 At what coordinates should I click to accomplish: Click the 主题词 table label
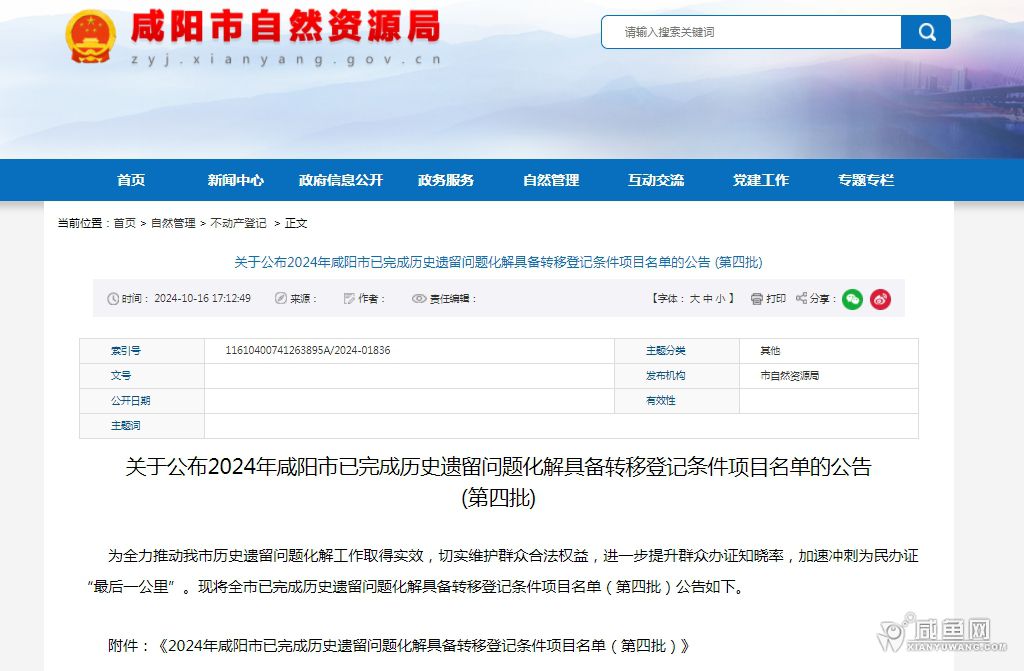pyautogui.click(x=125, y=426)
